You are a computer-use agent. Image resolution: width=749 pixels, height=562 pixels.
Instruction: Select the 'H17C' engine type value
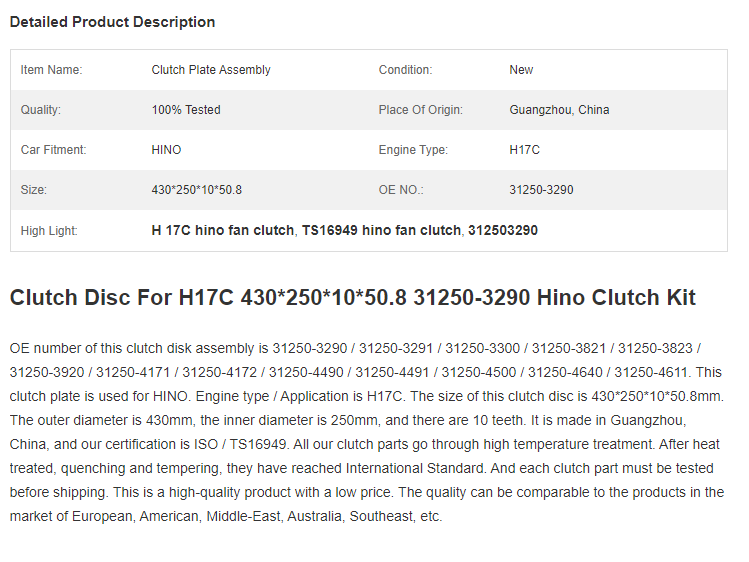pos(524,150)
